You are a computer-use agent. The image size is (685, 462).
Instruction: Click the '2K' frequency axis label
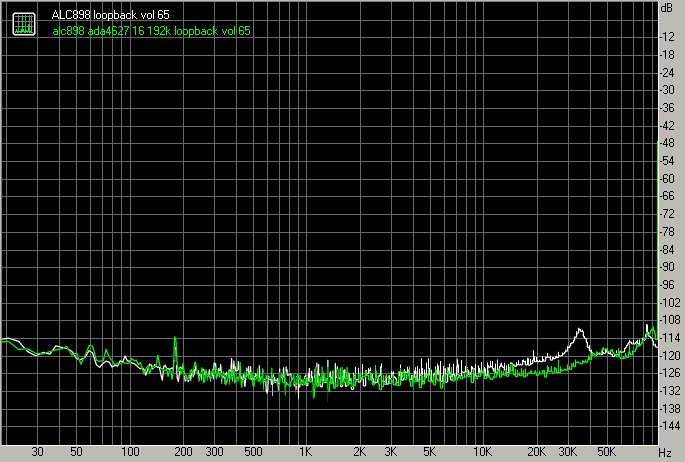(x=360, y=452)
